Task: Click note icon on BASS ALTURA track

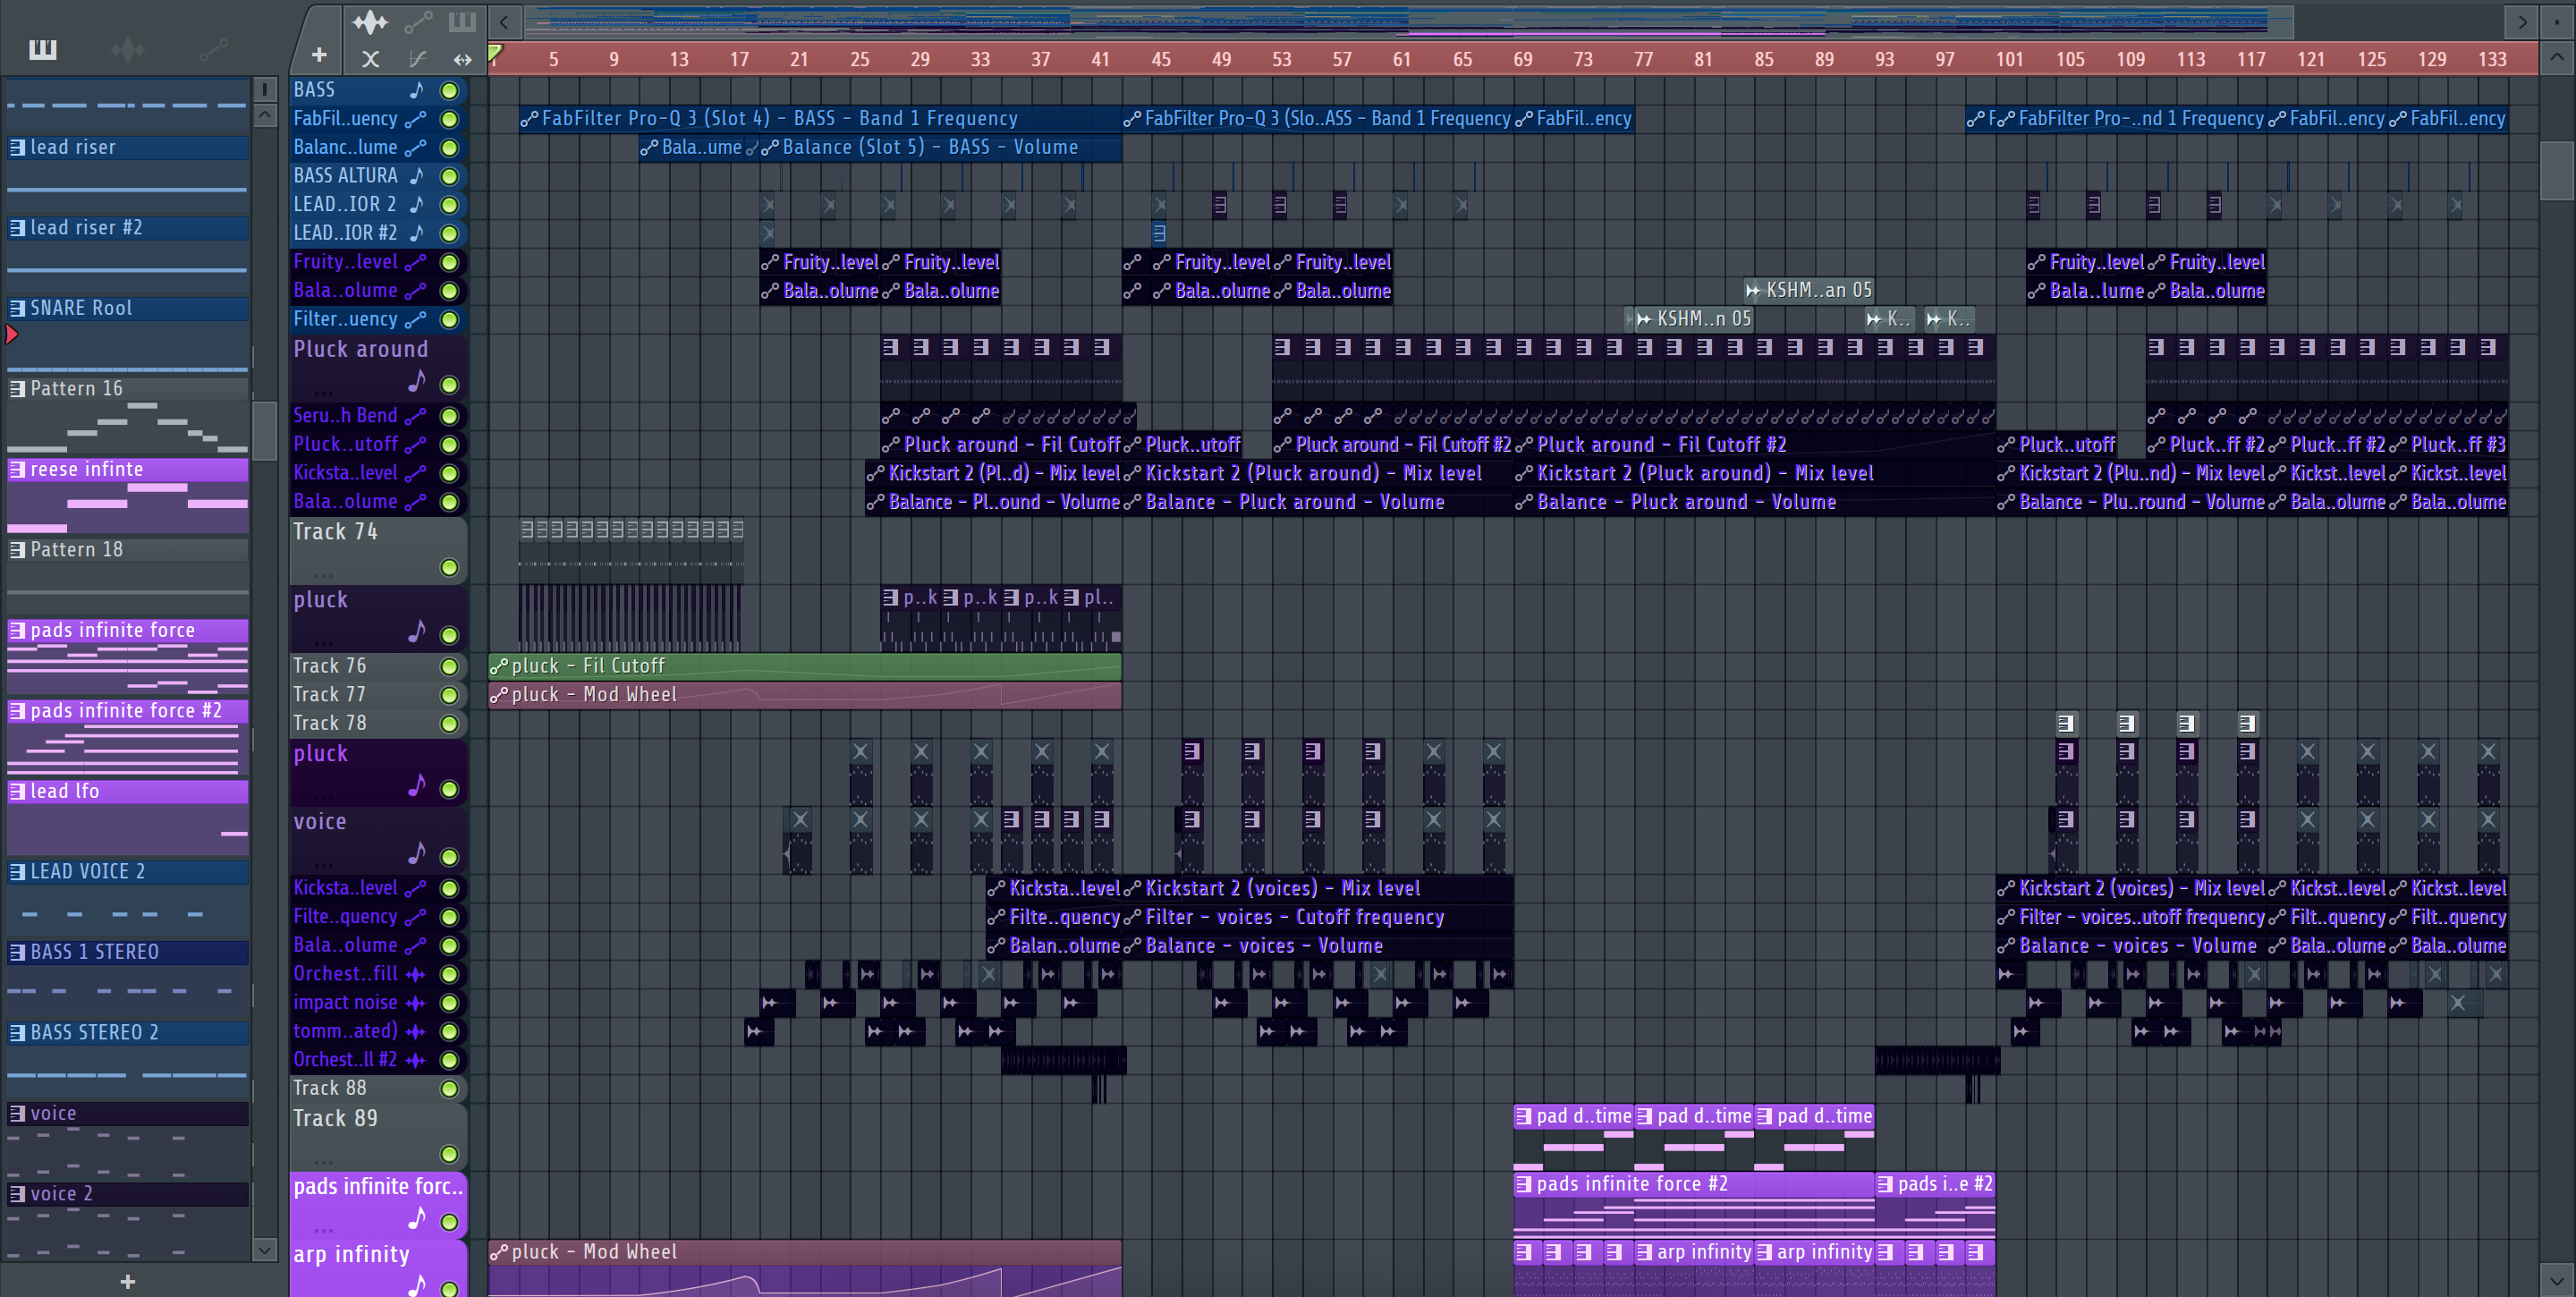Action: pos(417,176)
